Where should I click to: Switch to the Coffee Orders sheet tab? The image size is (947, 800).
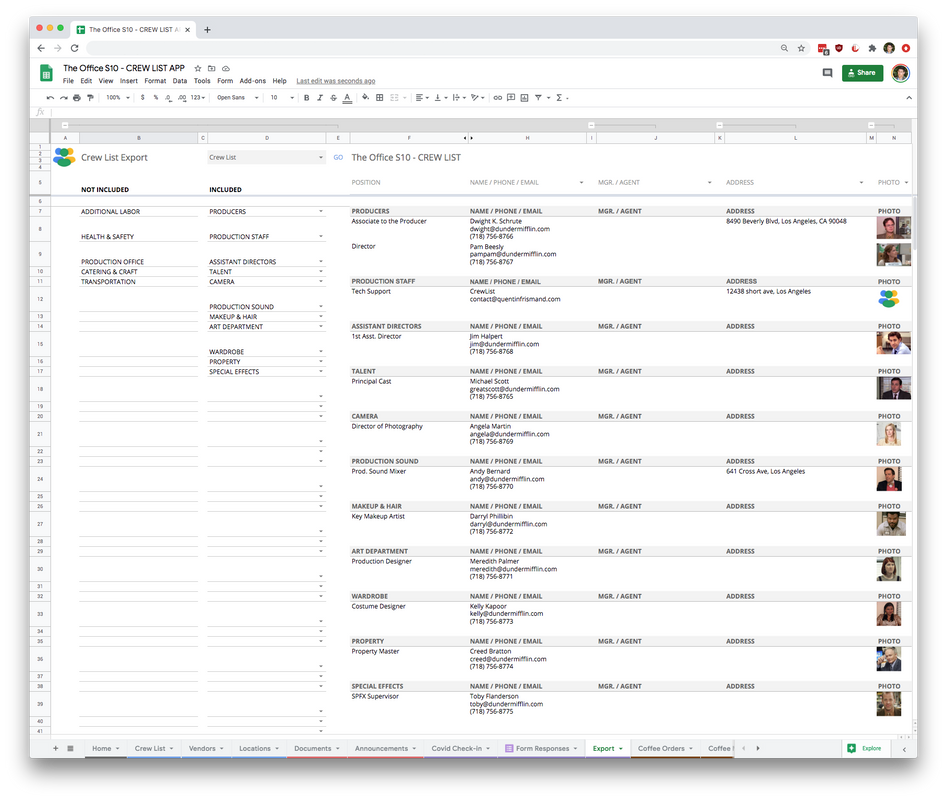click(x=665, y=749)
